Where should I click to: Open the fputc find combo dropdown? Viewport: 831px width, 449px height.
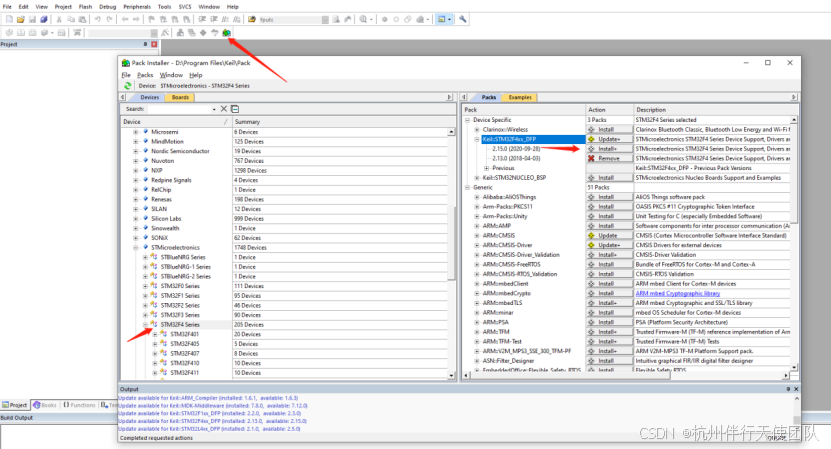tap(325, 20)
